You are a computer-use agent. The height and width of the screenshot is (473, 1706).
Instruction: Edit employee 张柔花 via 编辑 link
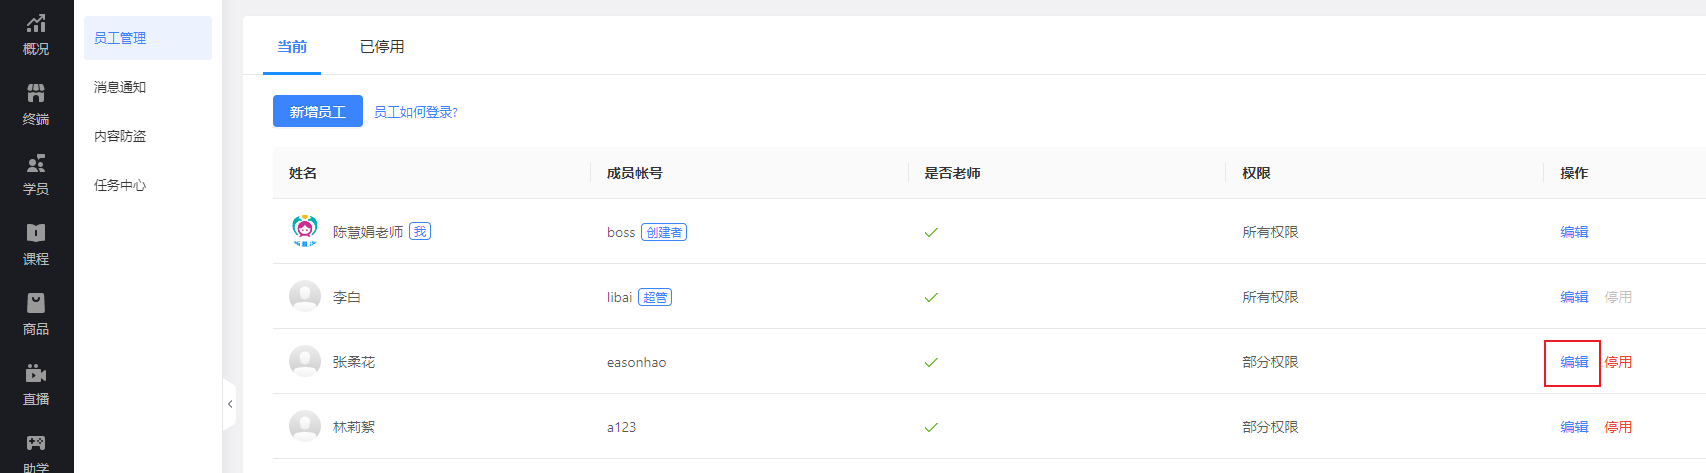(x=1574, y=362)
